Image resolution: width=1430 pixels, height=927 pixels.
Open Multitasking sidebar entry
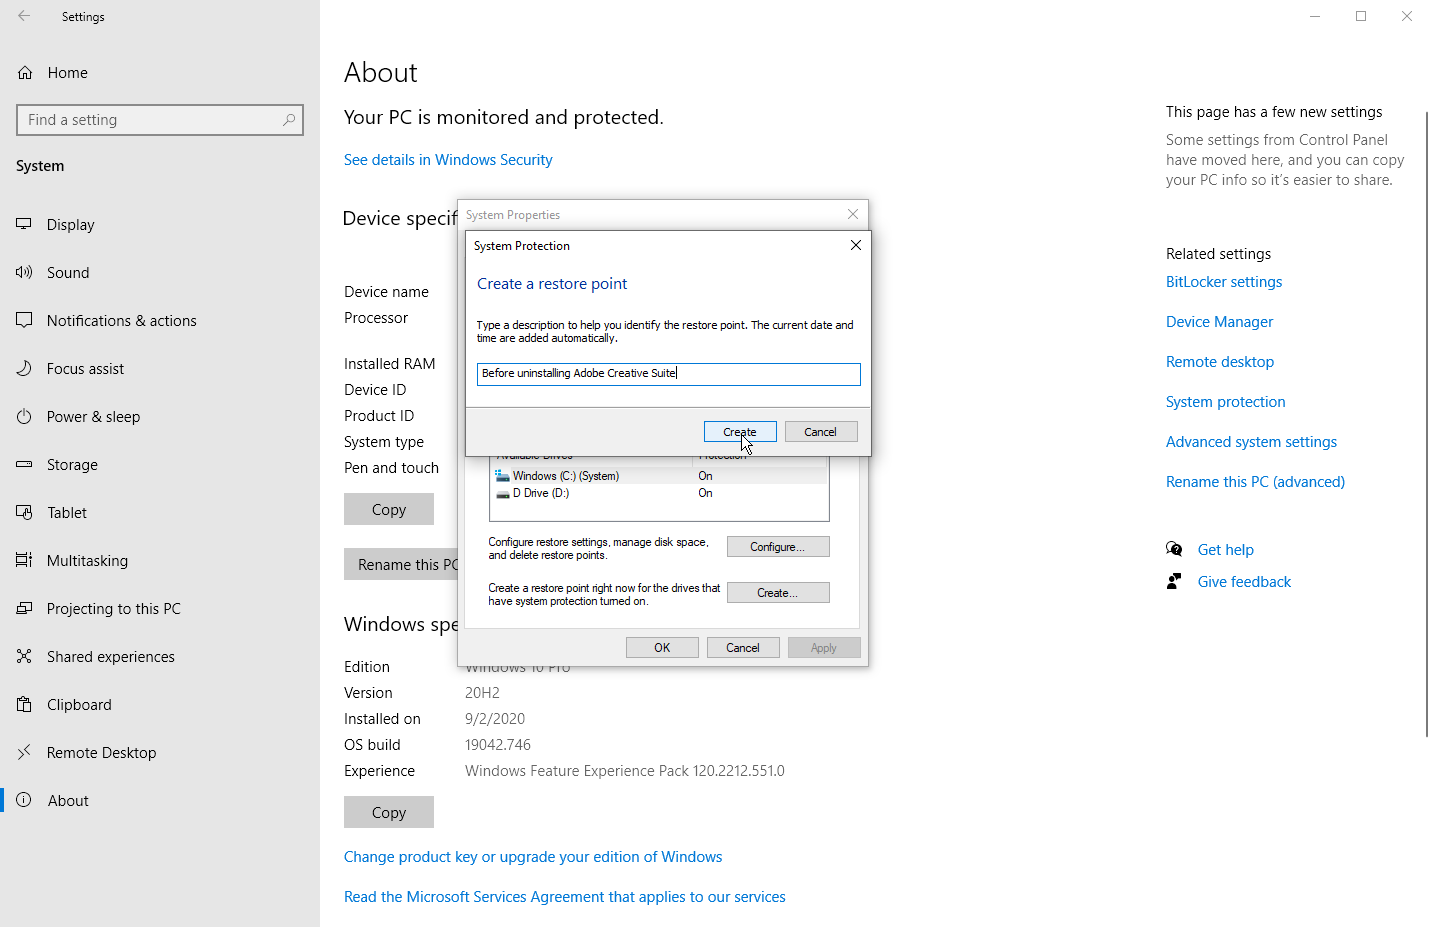coord(87,561)
